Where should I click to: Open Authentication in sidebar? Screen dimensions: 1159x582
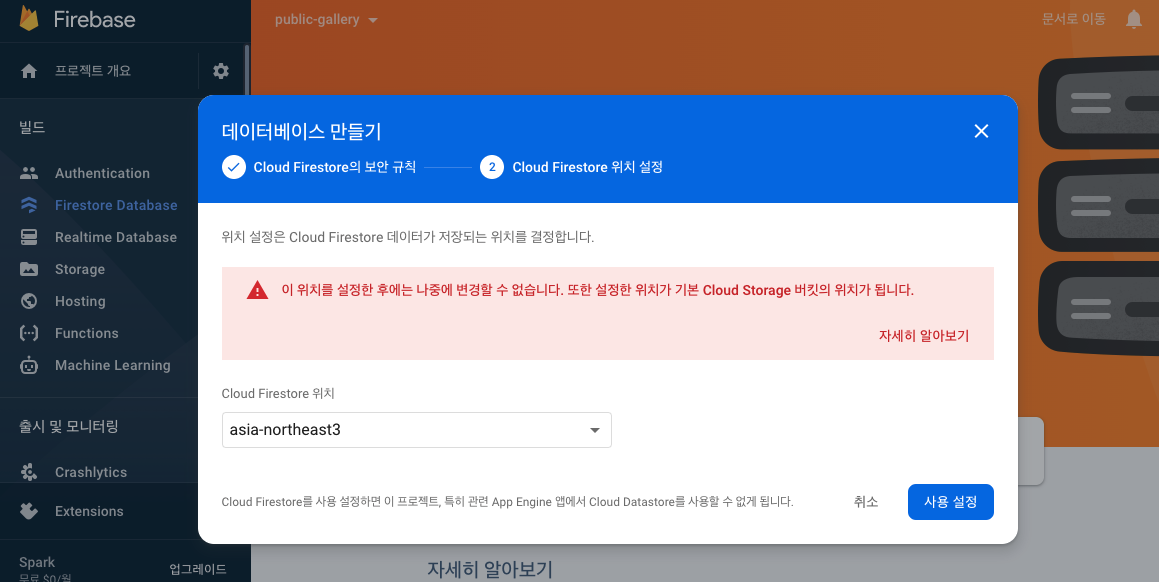pyautogui.click(x=102, y=173)
